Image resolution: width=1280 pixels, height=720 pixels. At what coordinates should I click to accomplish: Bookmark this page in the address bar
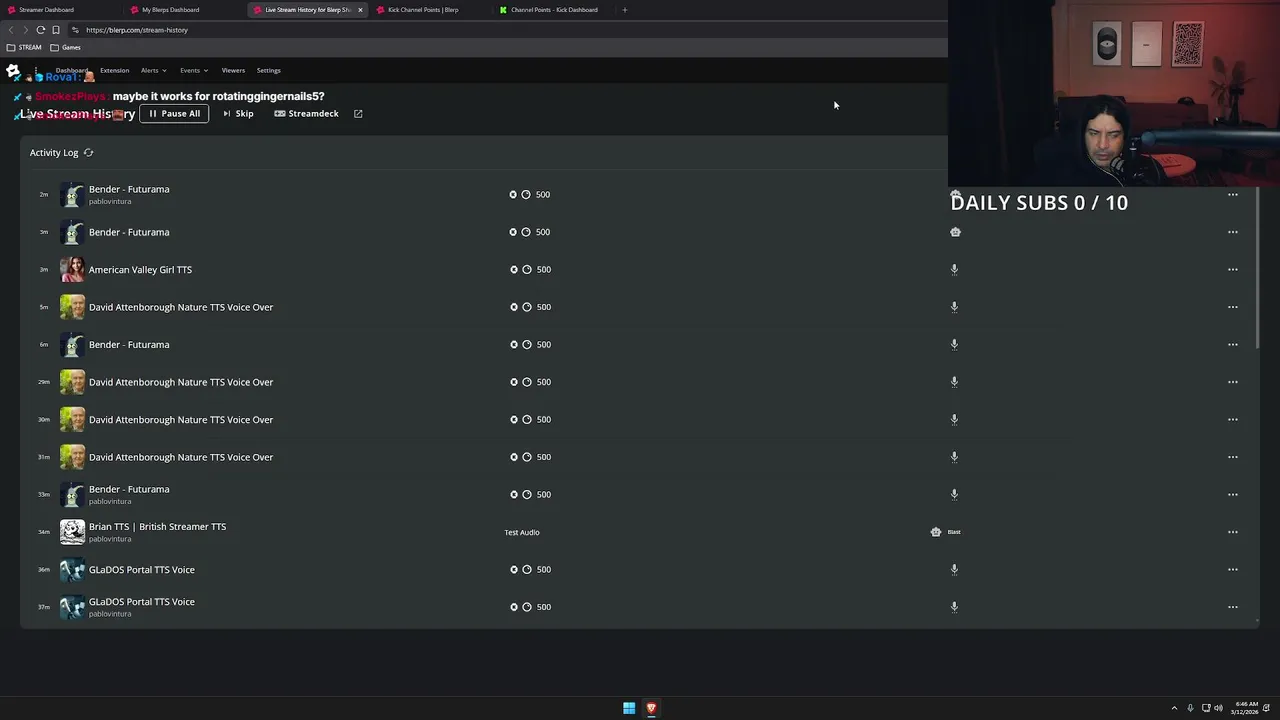pyautogui.click(x=56, y=30)
